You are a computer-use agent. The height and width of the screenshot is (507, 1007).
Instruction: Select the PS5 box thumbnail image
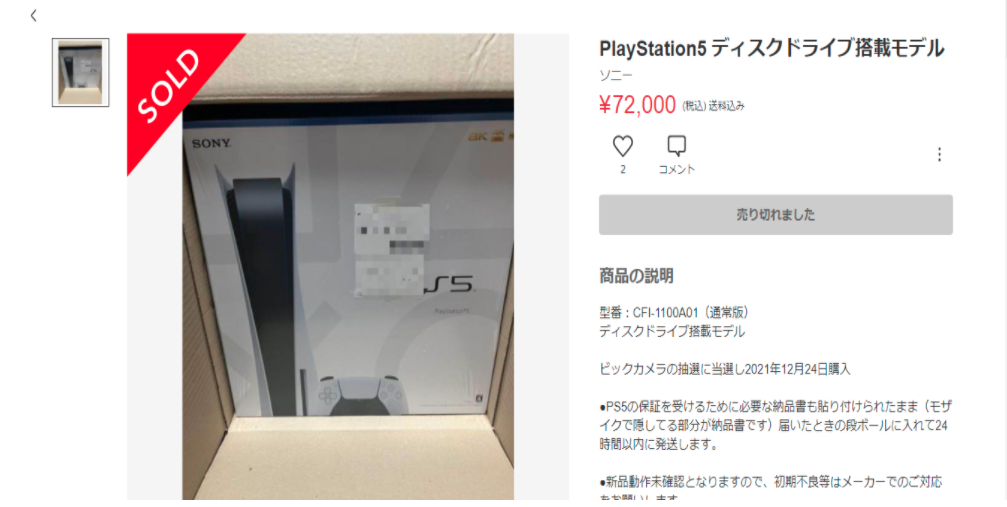point(80,73)
